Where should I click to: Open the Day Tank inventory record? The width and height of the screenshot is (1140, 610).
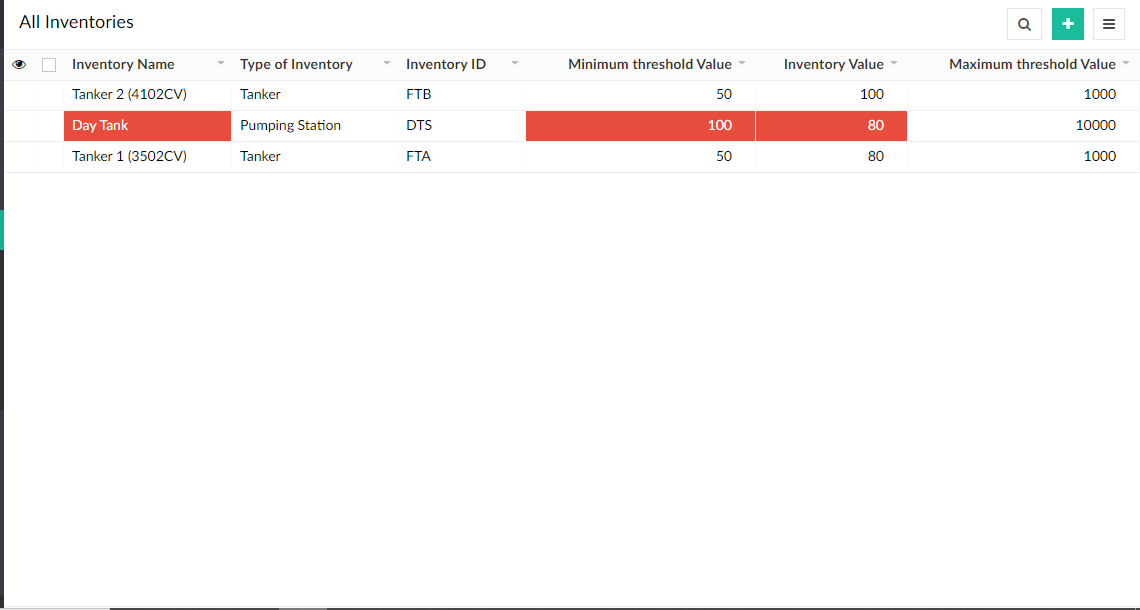click(100, 126)
